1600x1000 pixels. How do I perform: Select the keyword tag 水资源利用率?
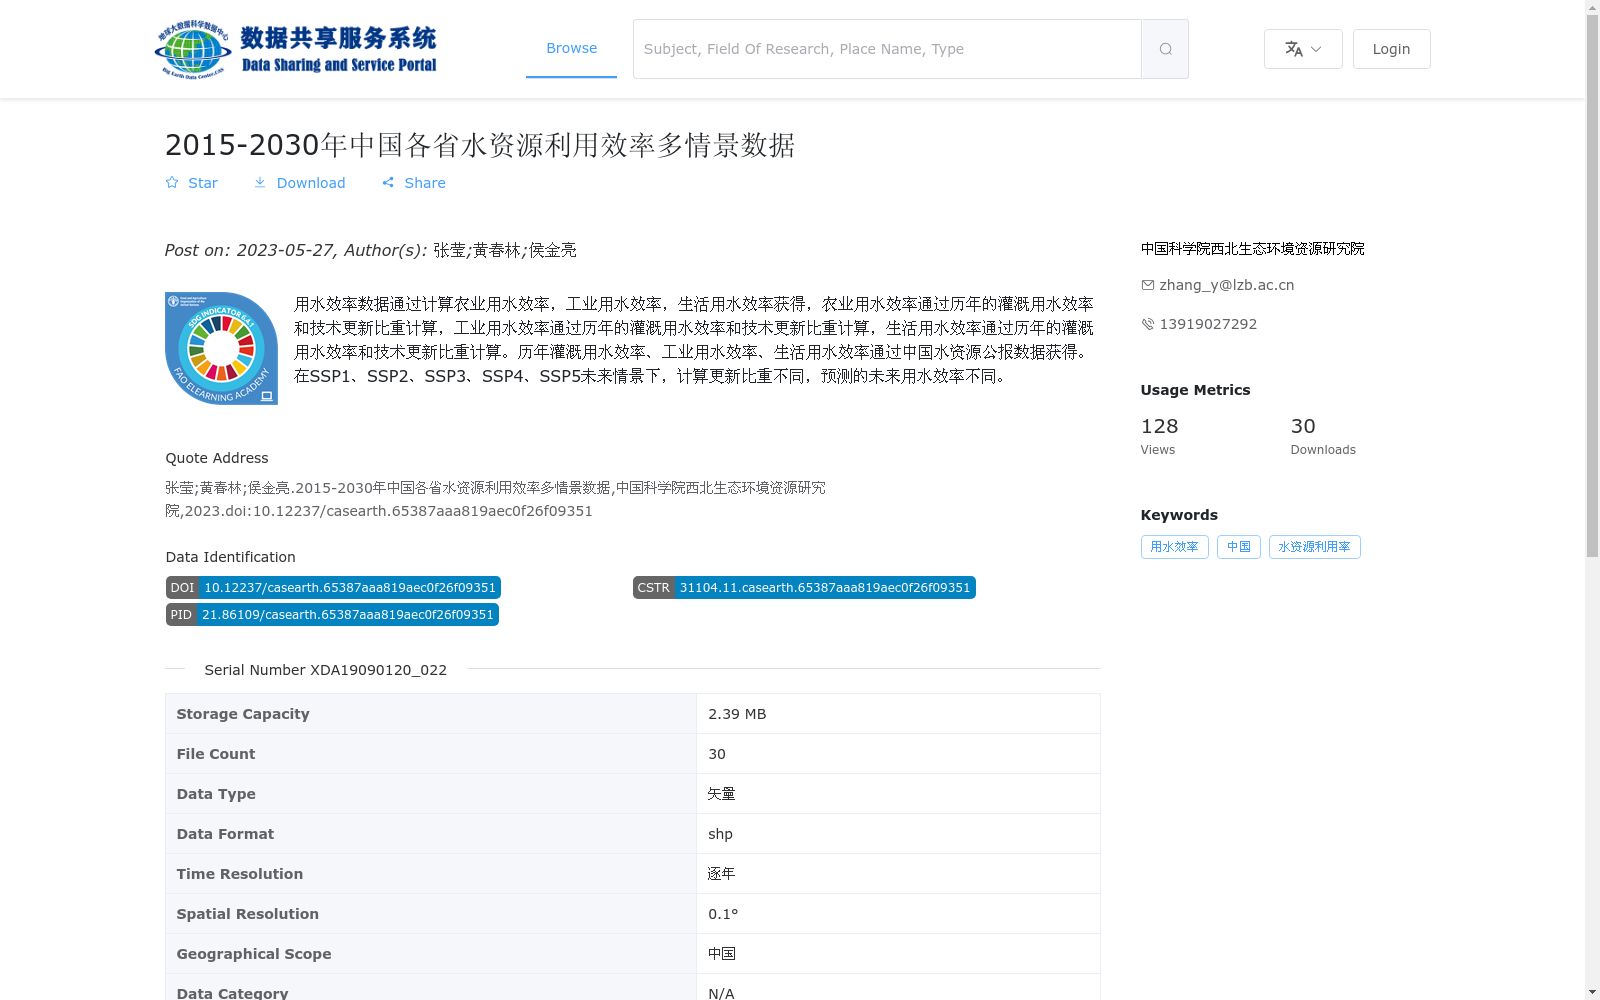[x=1314, y=547]
